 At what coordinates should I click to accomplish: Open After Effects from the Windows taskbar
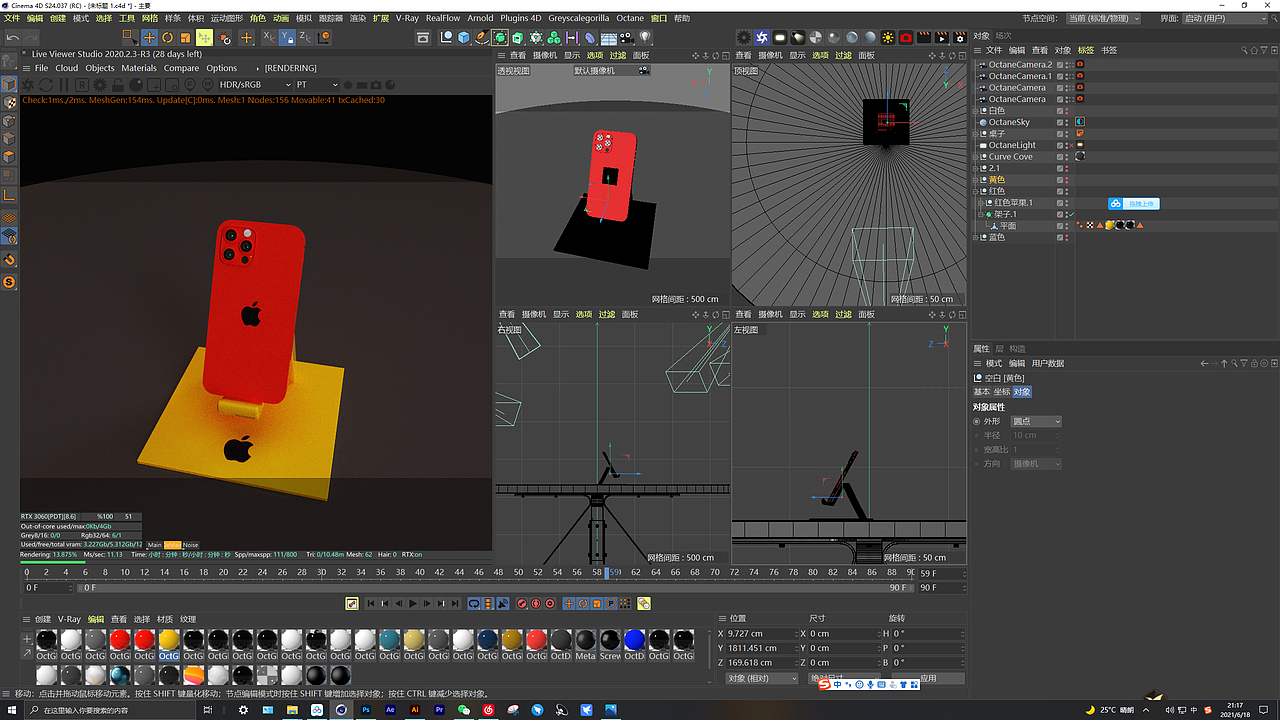click(x=390, y=710)
